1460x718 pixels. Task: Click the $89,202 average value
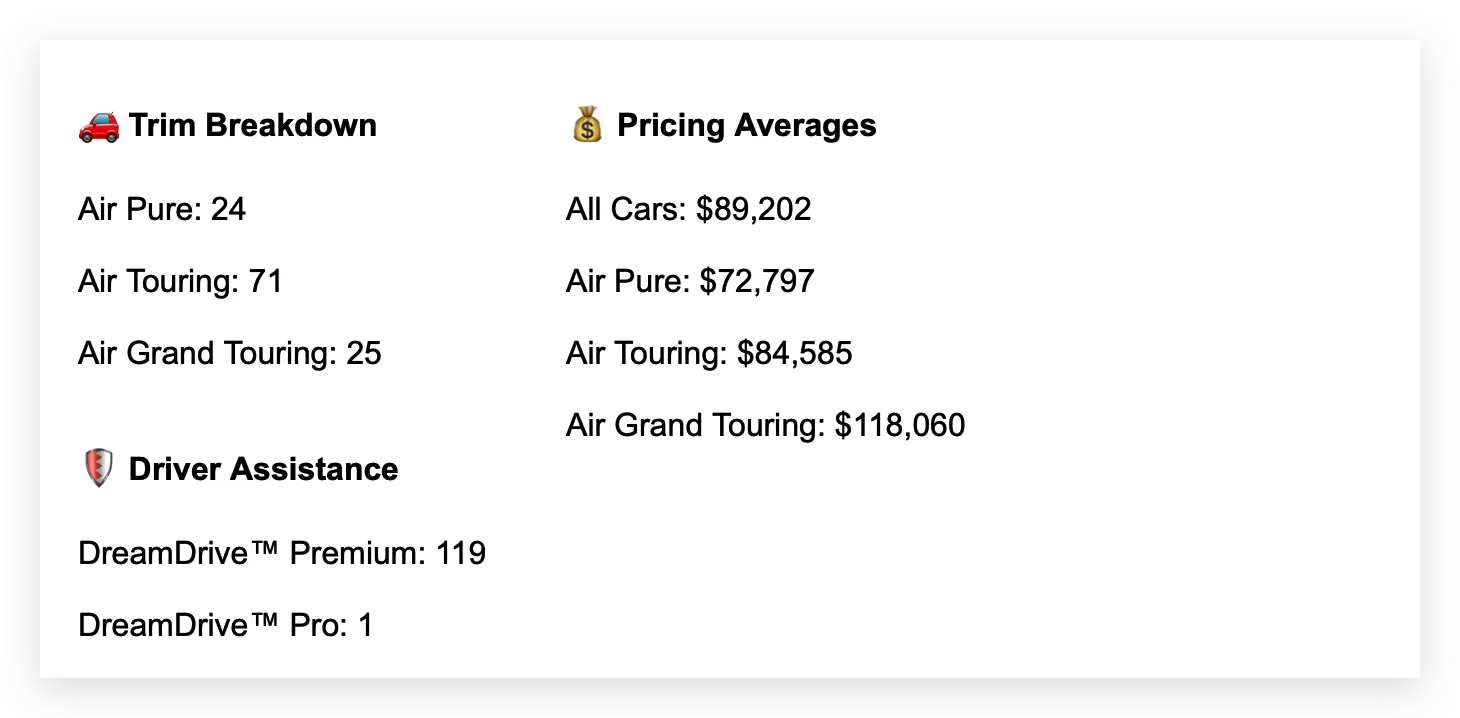[x=755, y=211]
